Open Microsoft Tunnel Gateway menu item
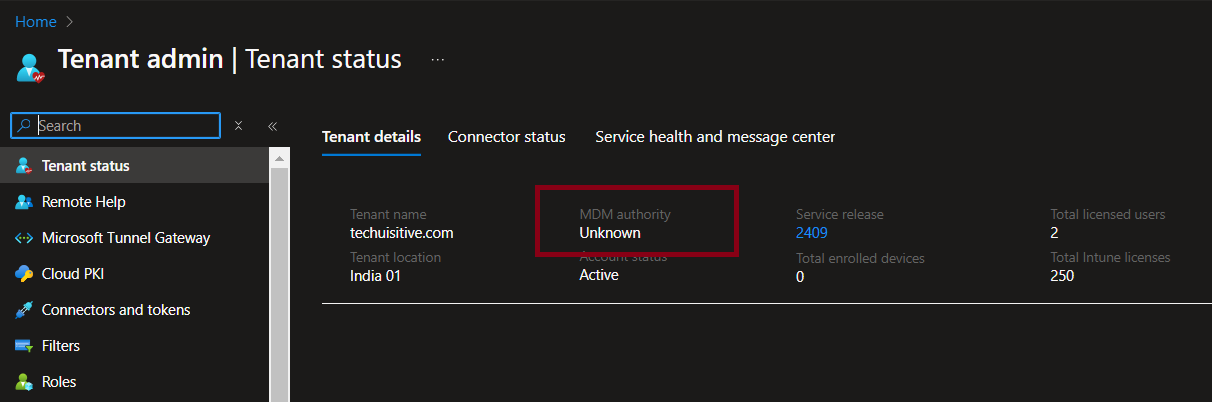 tap(134, 238)
